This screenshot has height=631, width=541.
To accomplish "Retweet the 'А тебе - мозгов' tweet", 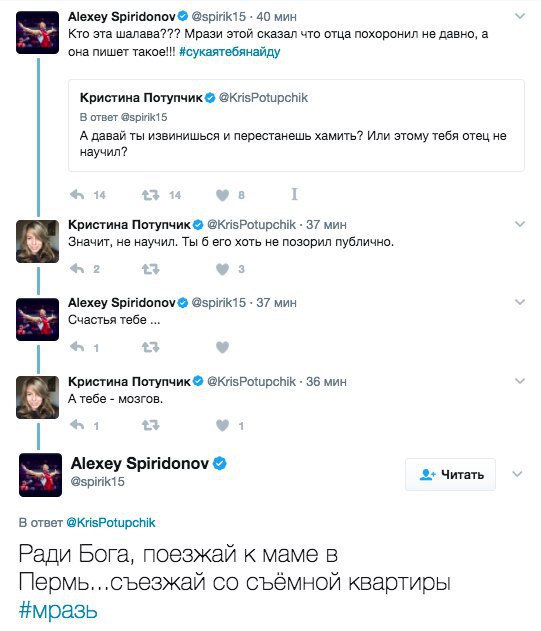I will click(x=151, y=425).
